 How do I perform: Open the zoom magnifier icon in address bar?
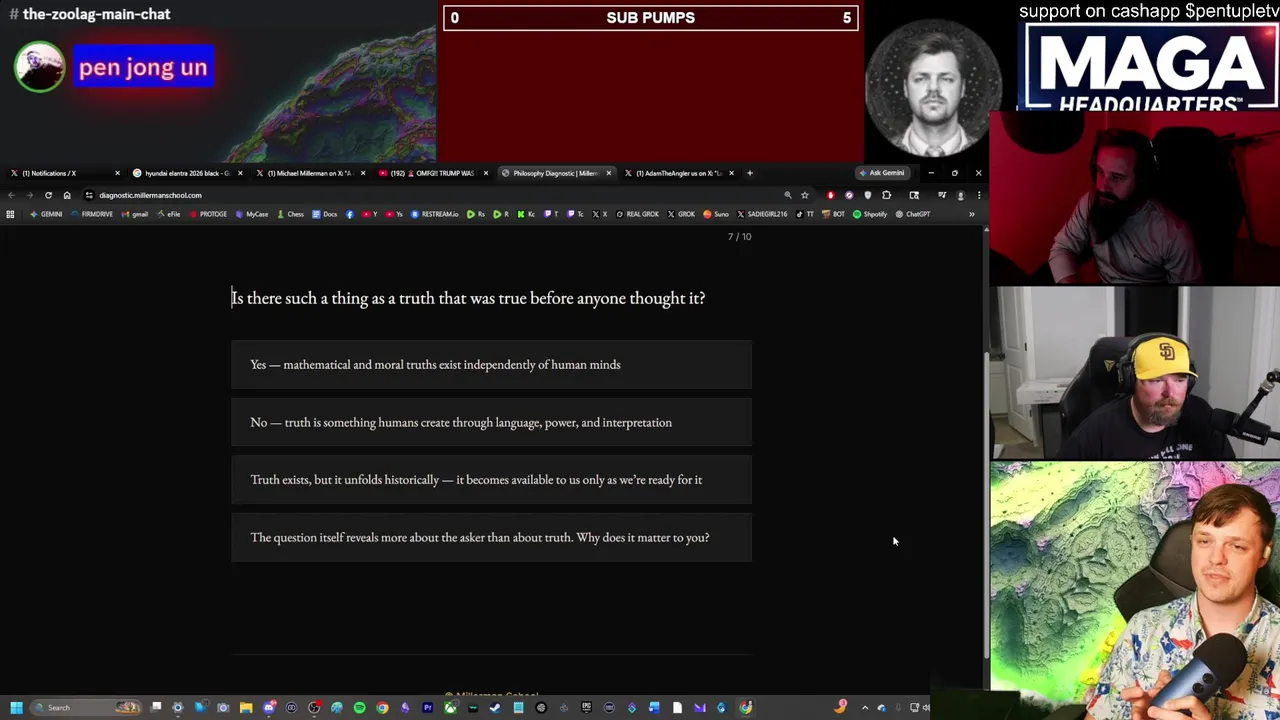[x=788, y=195]
